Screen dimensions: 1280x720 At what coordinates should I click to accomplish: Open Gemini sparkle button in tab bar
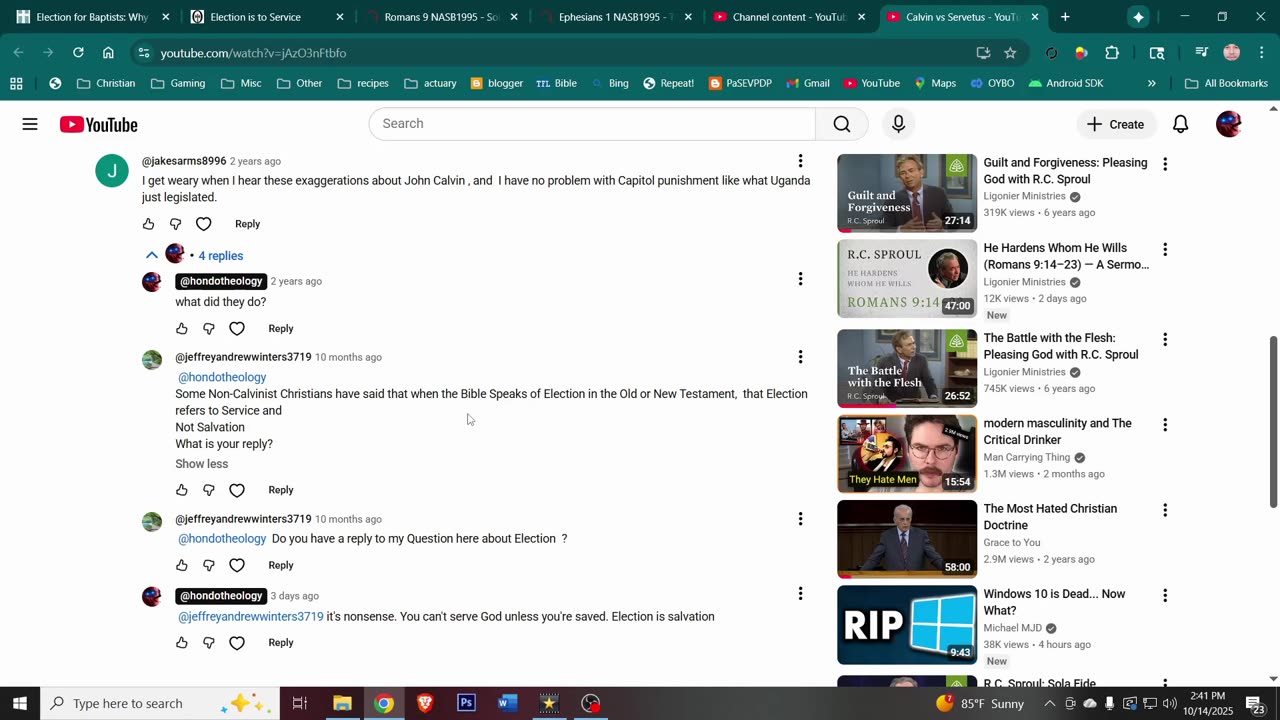click(1138, 17)
